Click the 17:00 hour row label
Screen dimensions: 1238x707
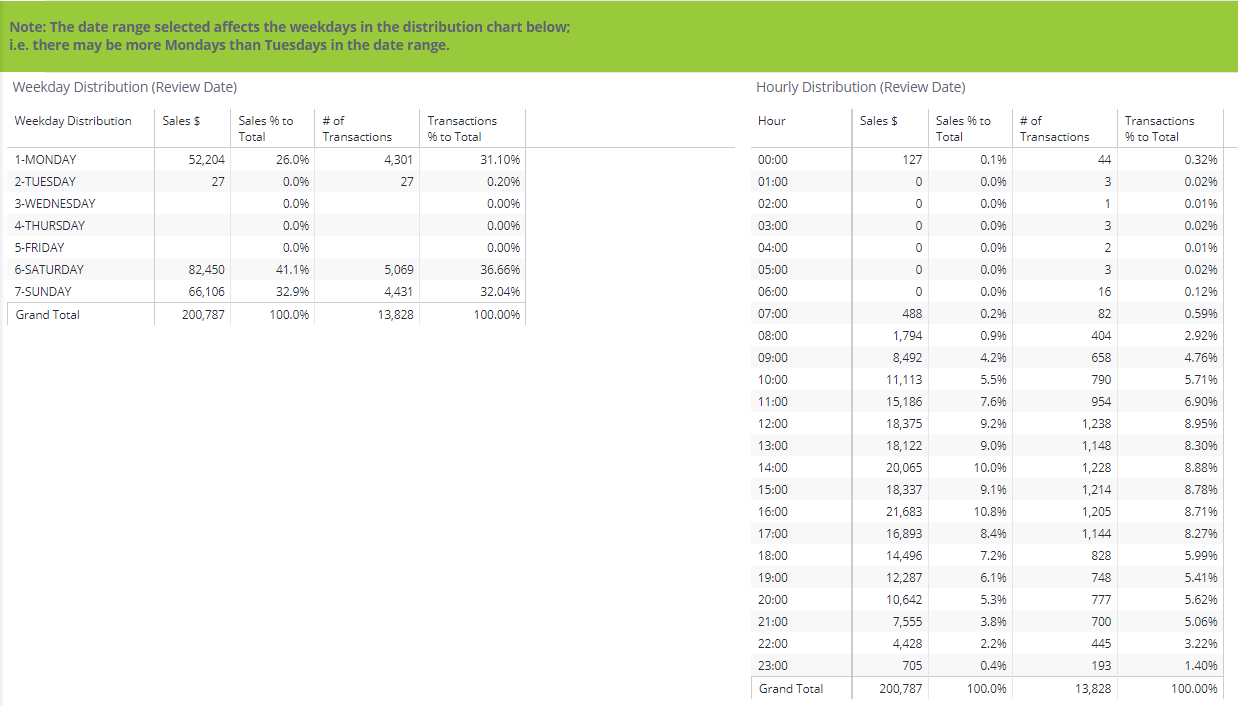[x=773, y=534]
